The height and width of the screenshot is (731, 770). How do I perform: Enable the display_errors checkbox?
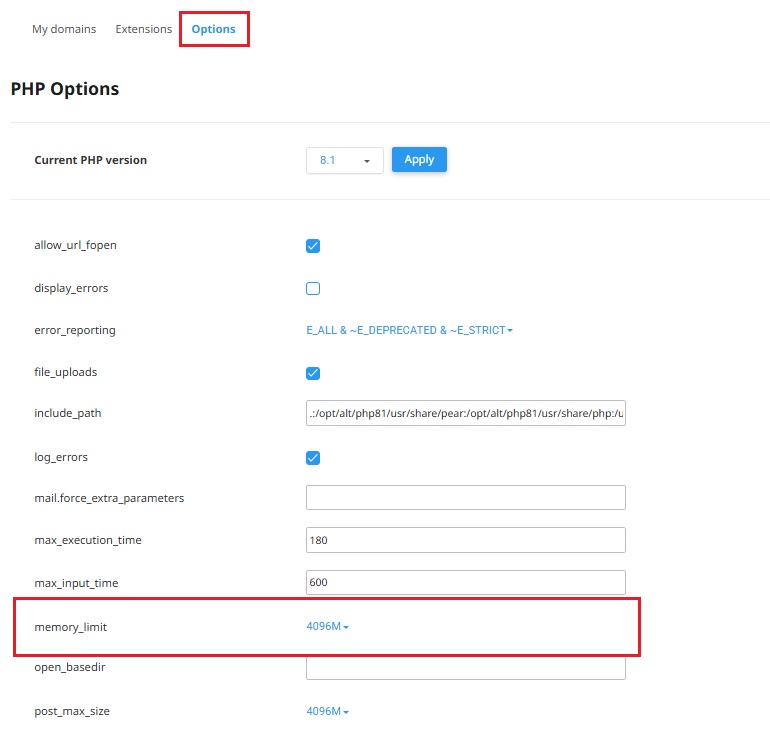[x=313, y=288]
